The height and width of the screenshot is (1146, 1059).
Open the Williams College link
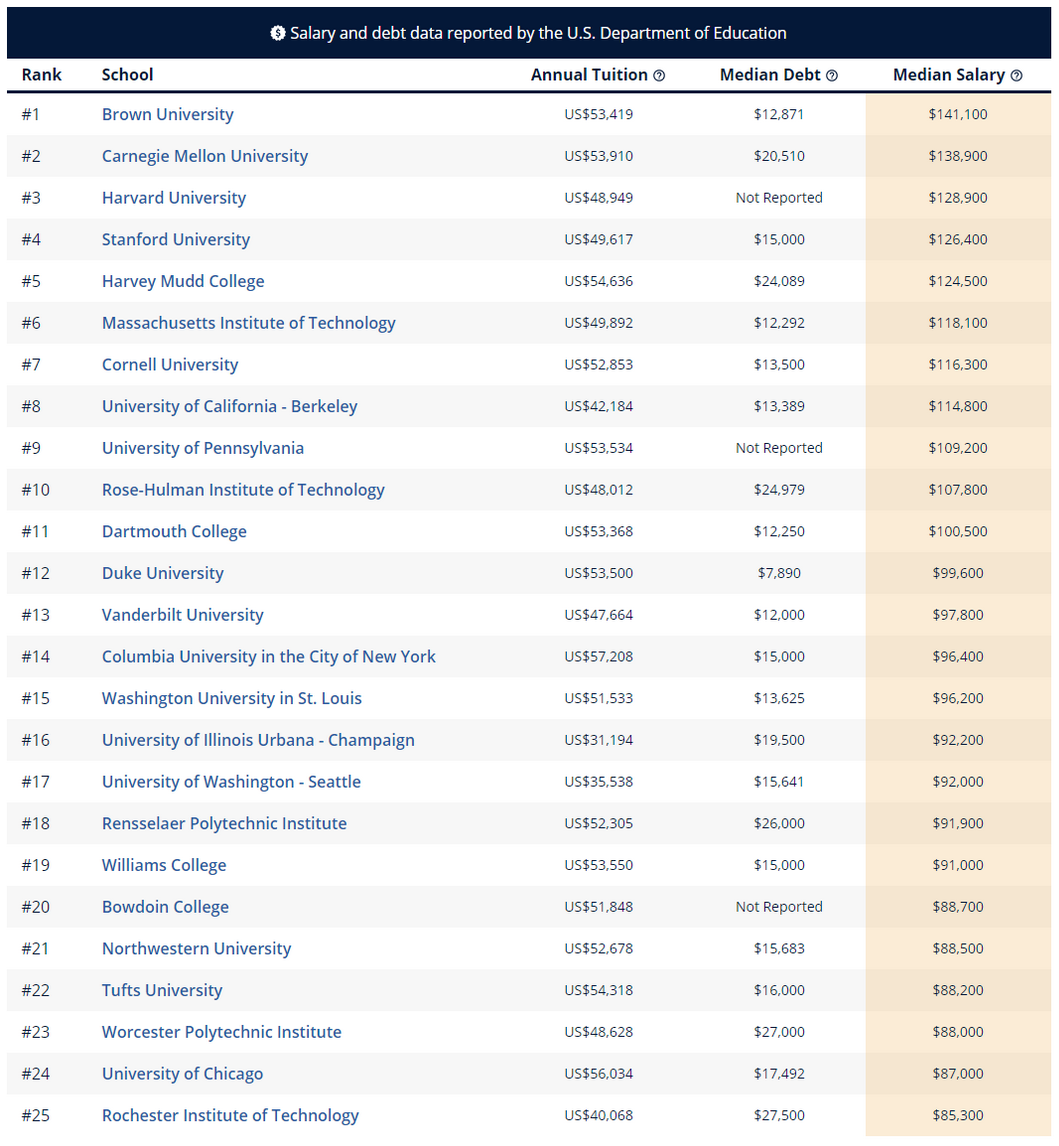(164, 865)
